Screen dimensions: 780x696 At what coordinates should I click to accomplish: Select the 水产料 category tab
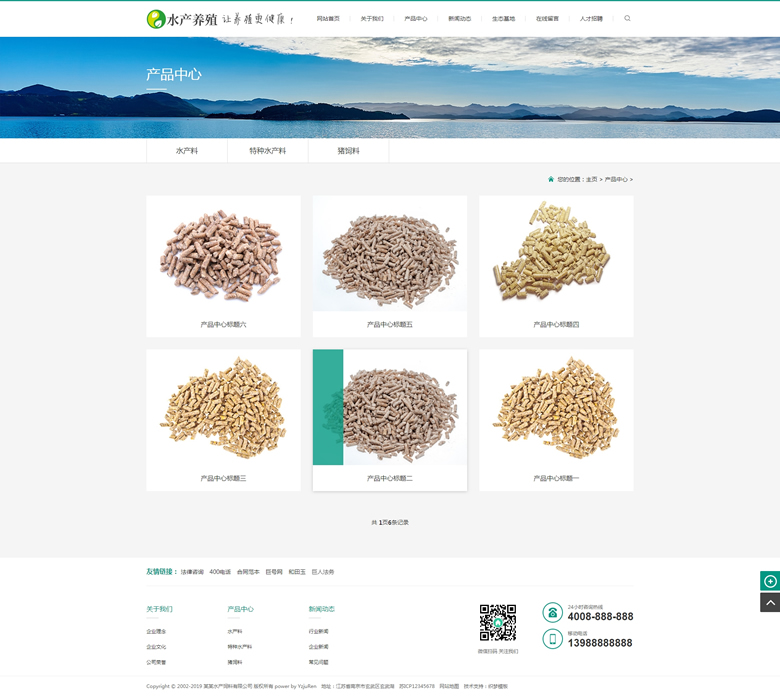tap(187, 151)
